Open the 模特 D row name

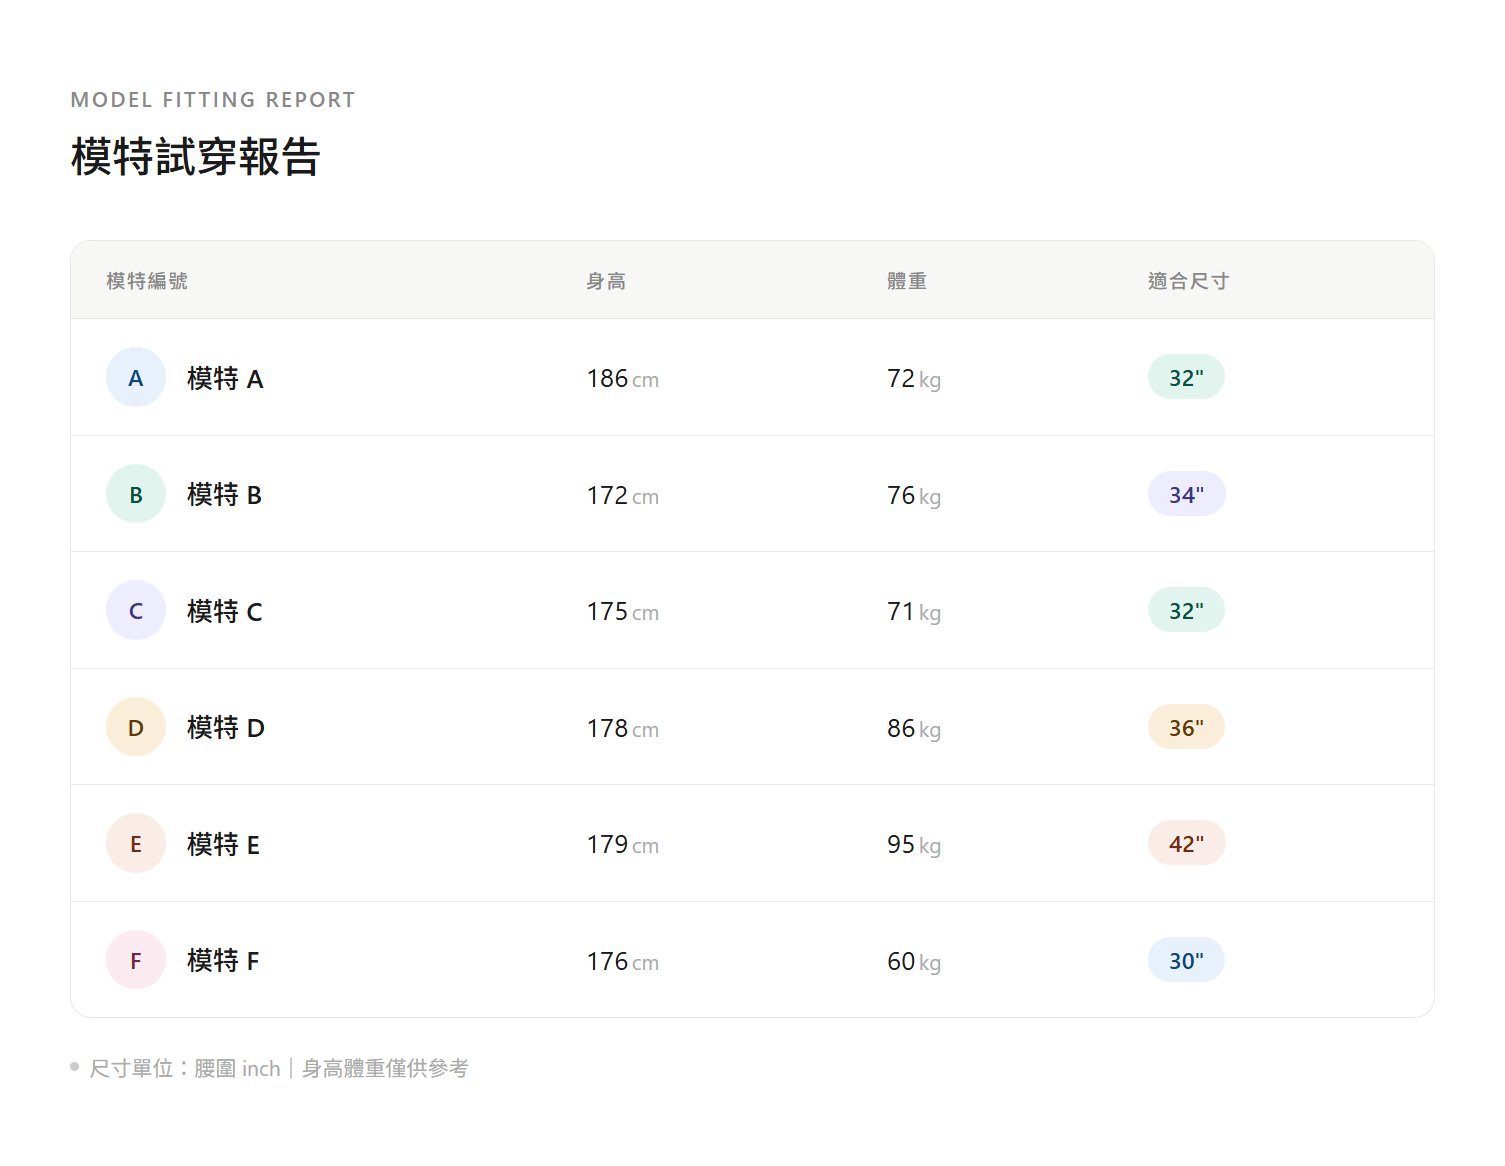click(x=225, y=728)
